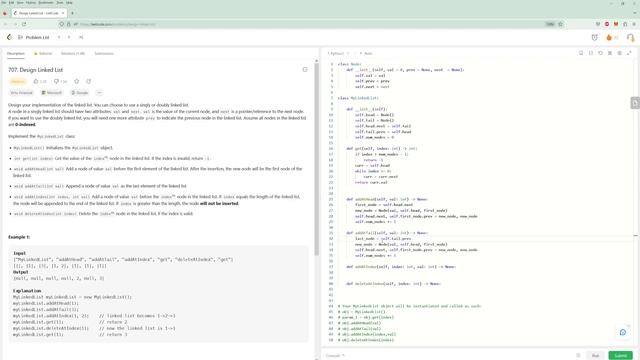The image size is (640, 360).
Task: Open the Python language dropdown
Action: (338, 53)
